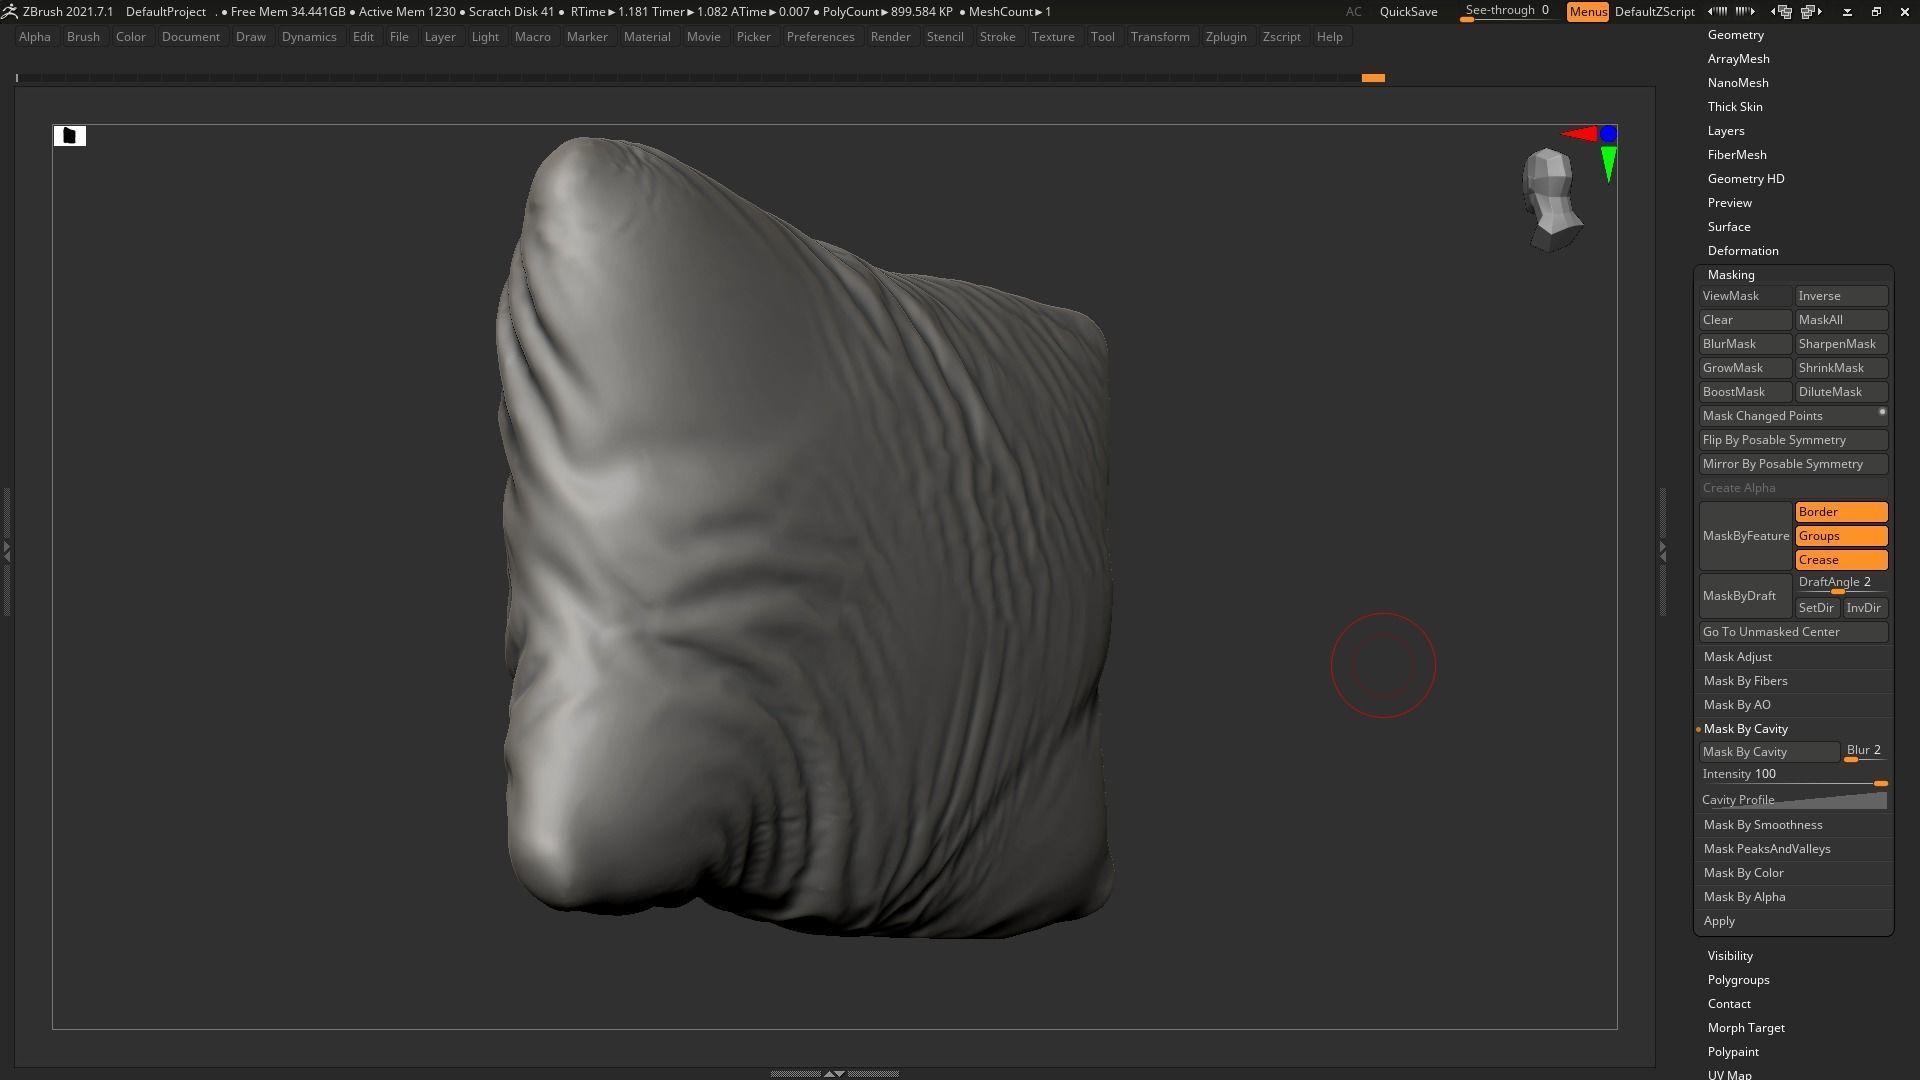The image size is (1920, 1080).
Task: Toggle the Crease mask feature option
Action: (x=1841, y=560)
